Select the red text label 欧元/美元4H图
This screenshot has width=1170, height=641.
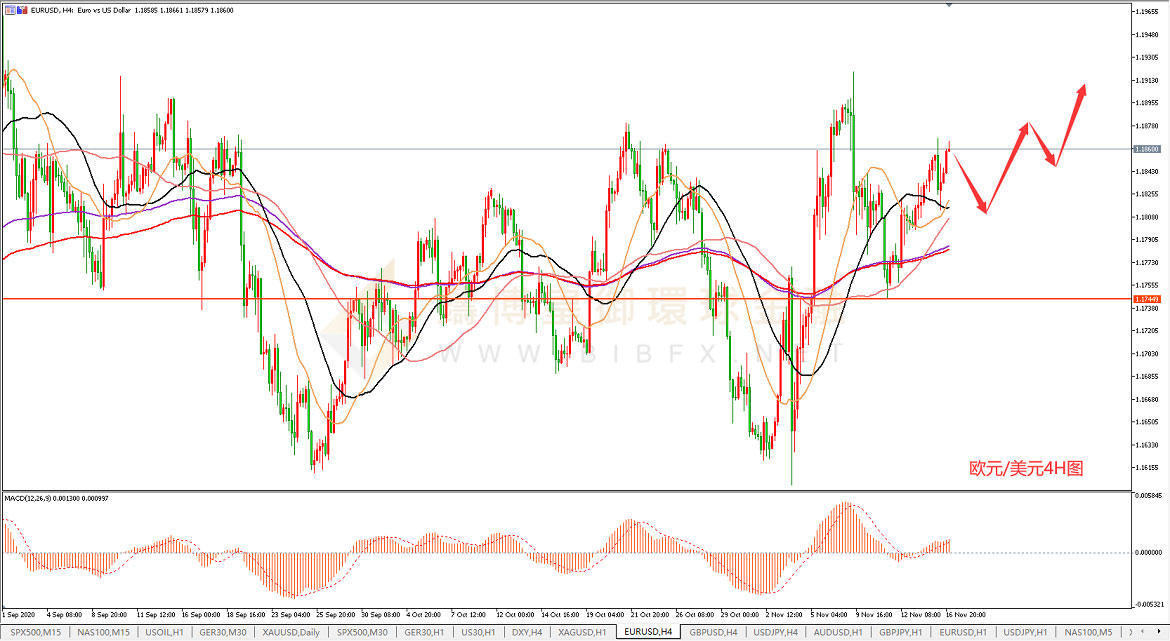(x=1026, y=468)
